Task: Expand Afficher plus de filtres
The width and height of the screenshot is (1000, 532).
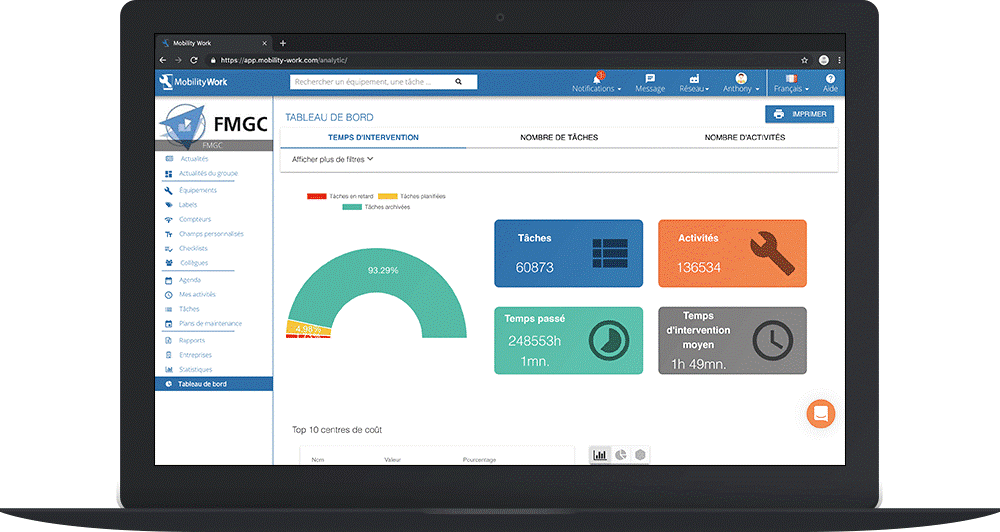Action: [x=332, y=159]
